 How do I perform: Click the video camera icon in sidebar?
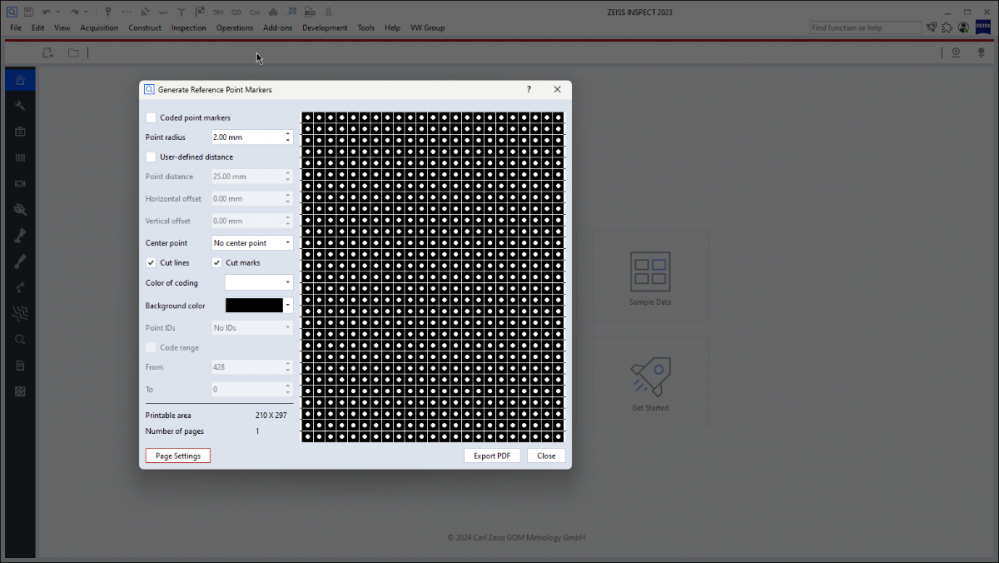coord(20,183)
